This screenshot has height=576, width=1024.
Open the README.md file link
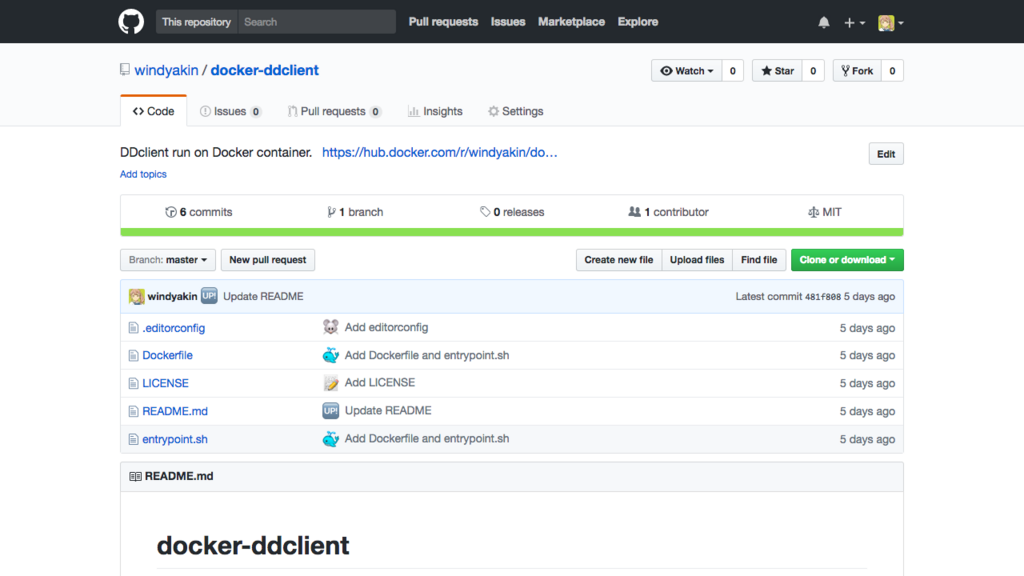point(175,411)
